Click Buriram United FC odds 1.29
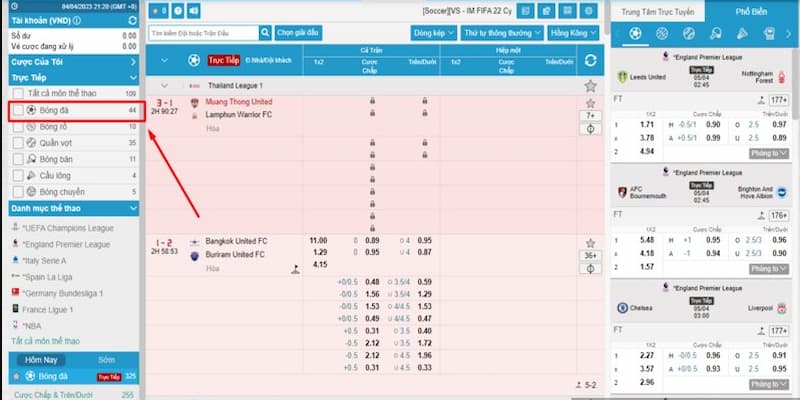Viewport: 800px width, 400px height. click(320, 253)
